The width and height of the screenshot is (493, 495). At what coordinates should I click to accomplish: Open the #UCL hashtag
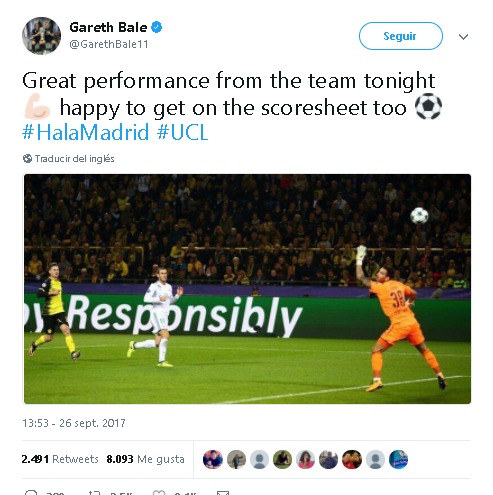(182, 132)
